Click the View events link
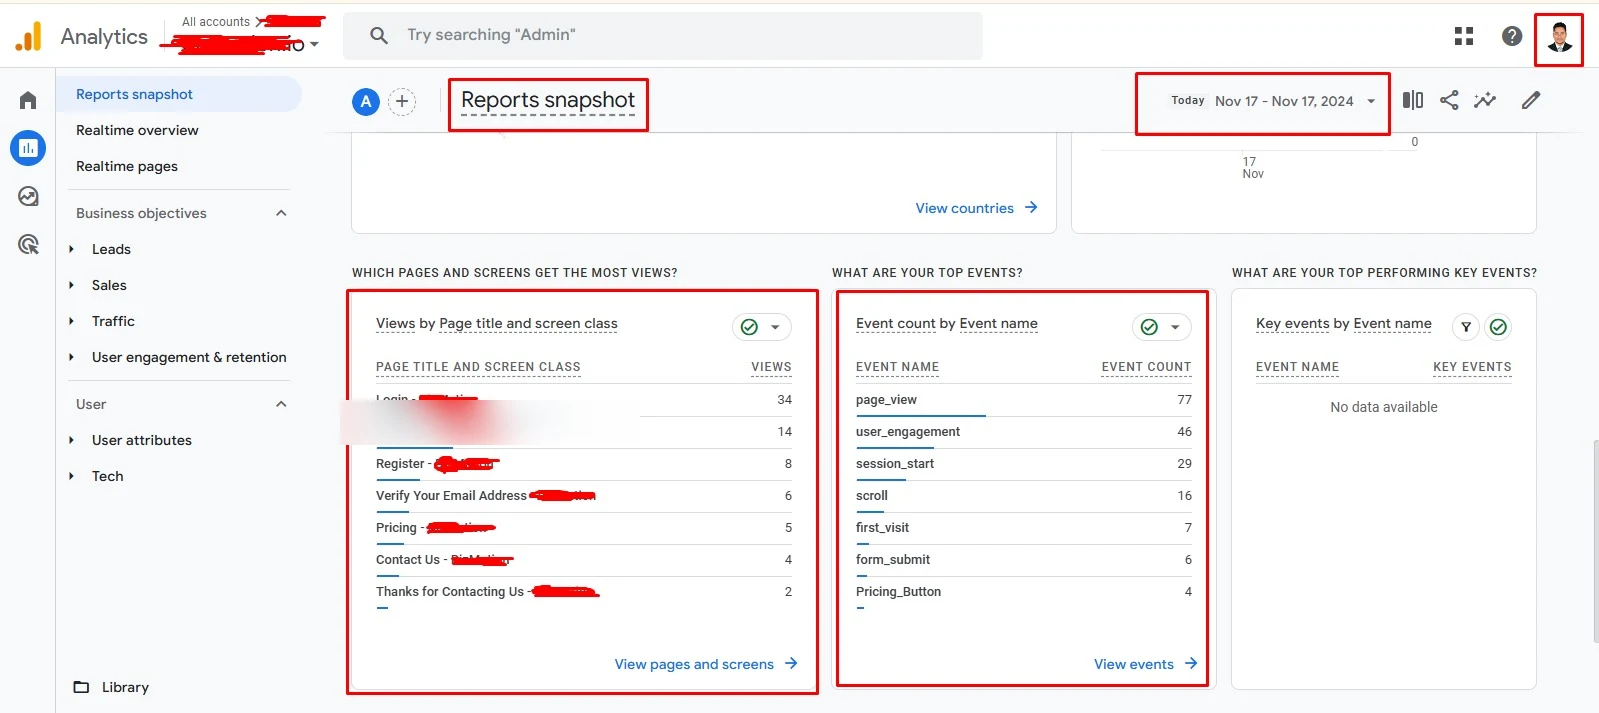The image size is (1599, 713). (1134, 664)
